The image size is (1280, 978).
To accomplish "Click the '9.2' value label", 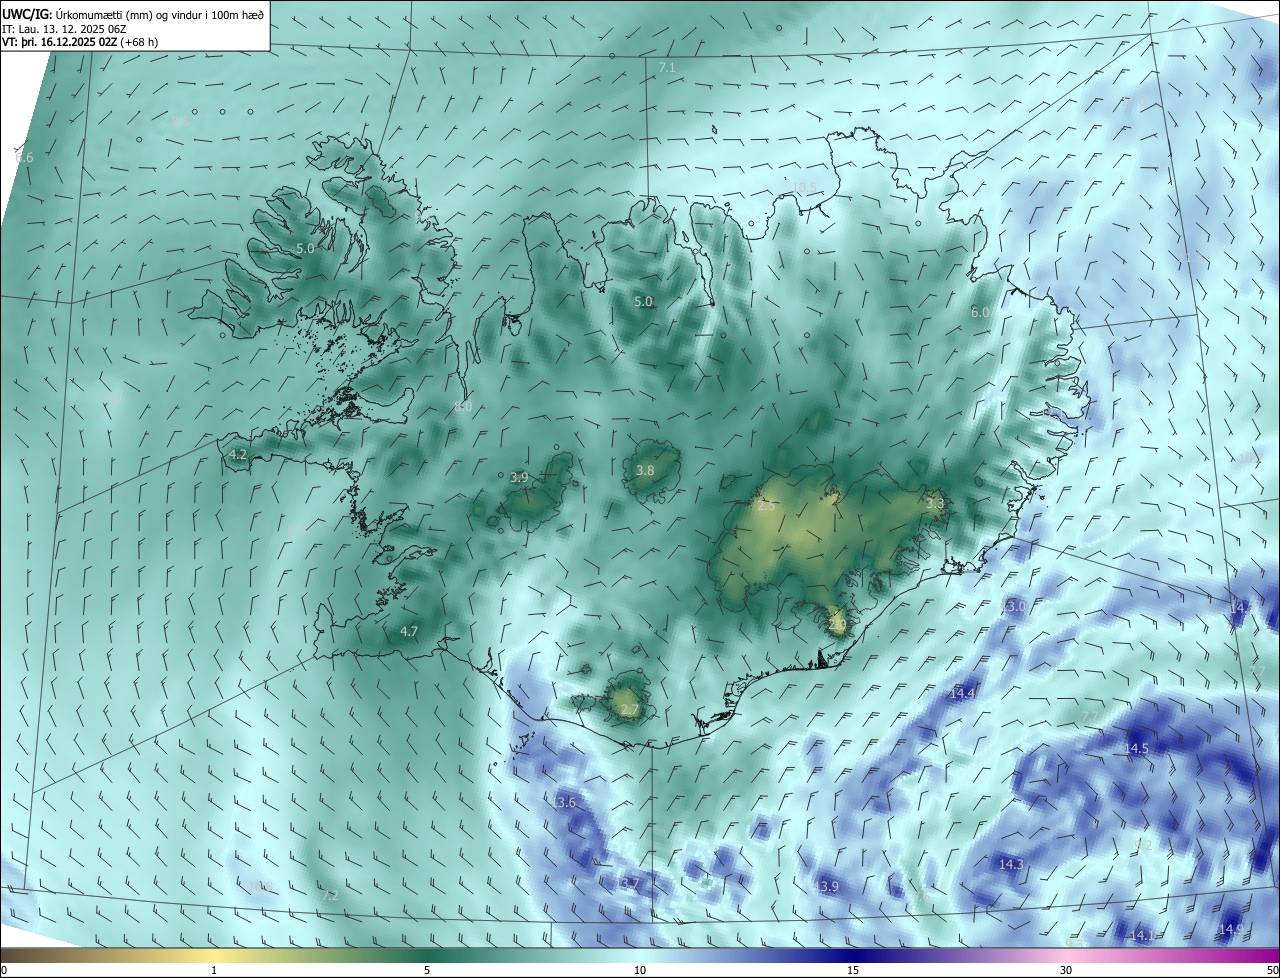I will 1145,846.
